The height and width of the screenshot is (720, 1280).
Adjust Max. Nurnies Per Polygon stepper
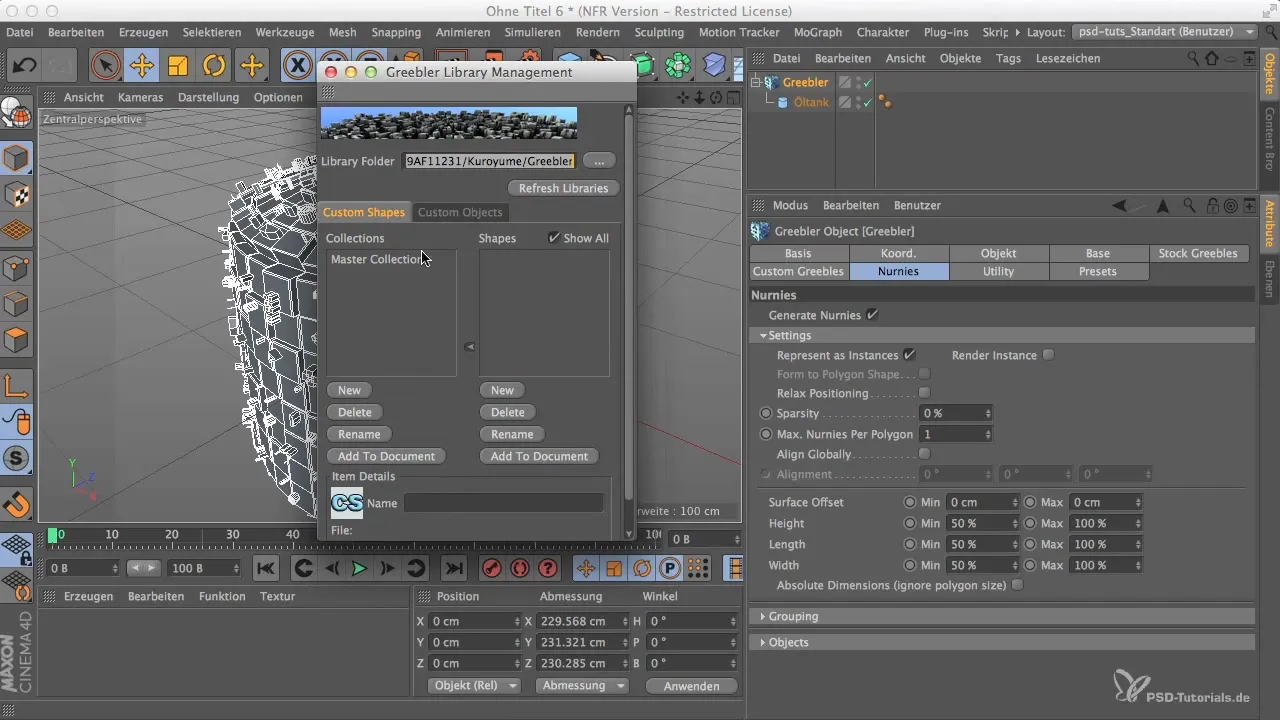(988, 434)
